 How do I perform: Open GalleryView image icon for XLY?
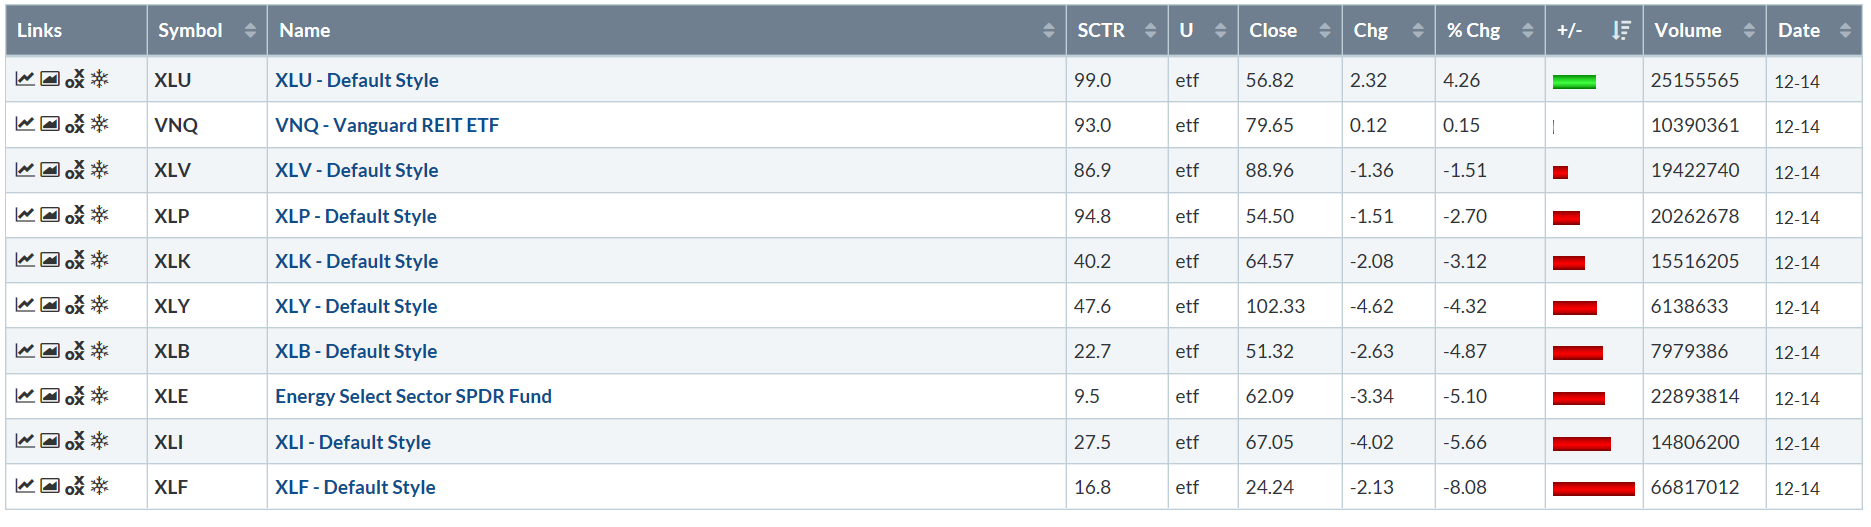pyautogui.click(x=50, y=305)
